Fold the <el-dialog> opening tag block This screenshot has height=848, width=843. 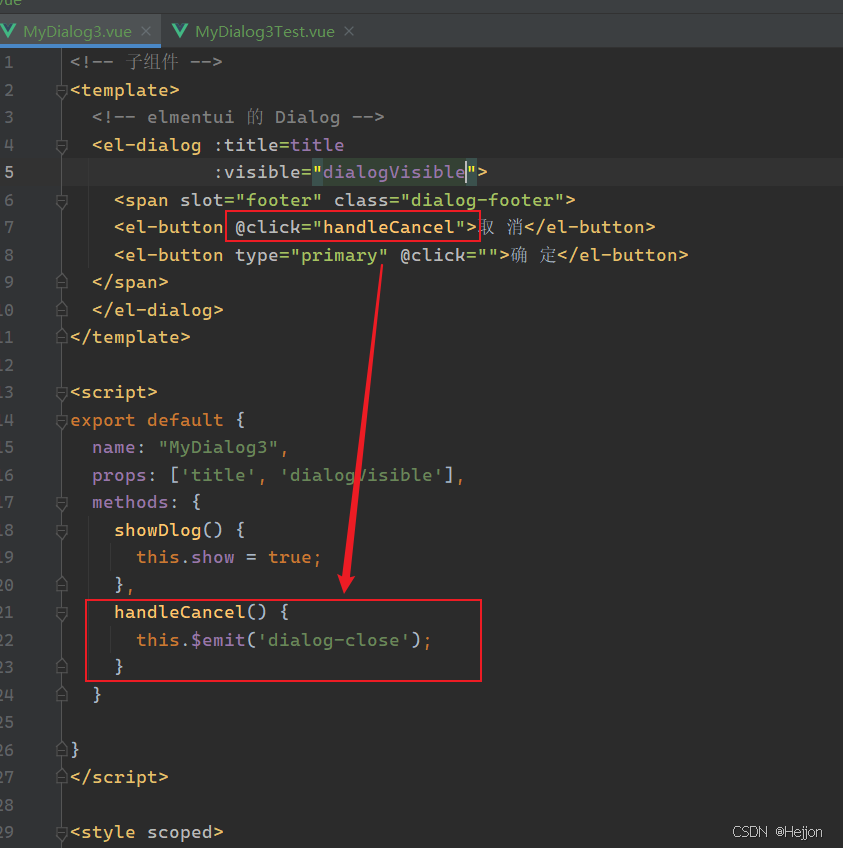[62, 146]
